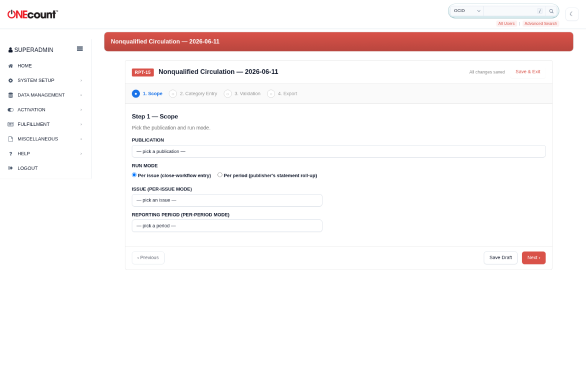
Task: Click the SUPERADMIN username label
Action: 34,50
